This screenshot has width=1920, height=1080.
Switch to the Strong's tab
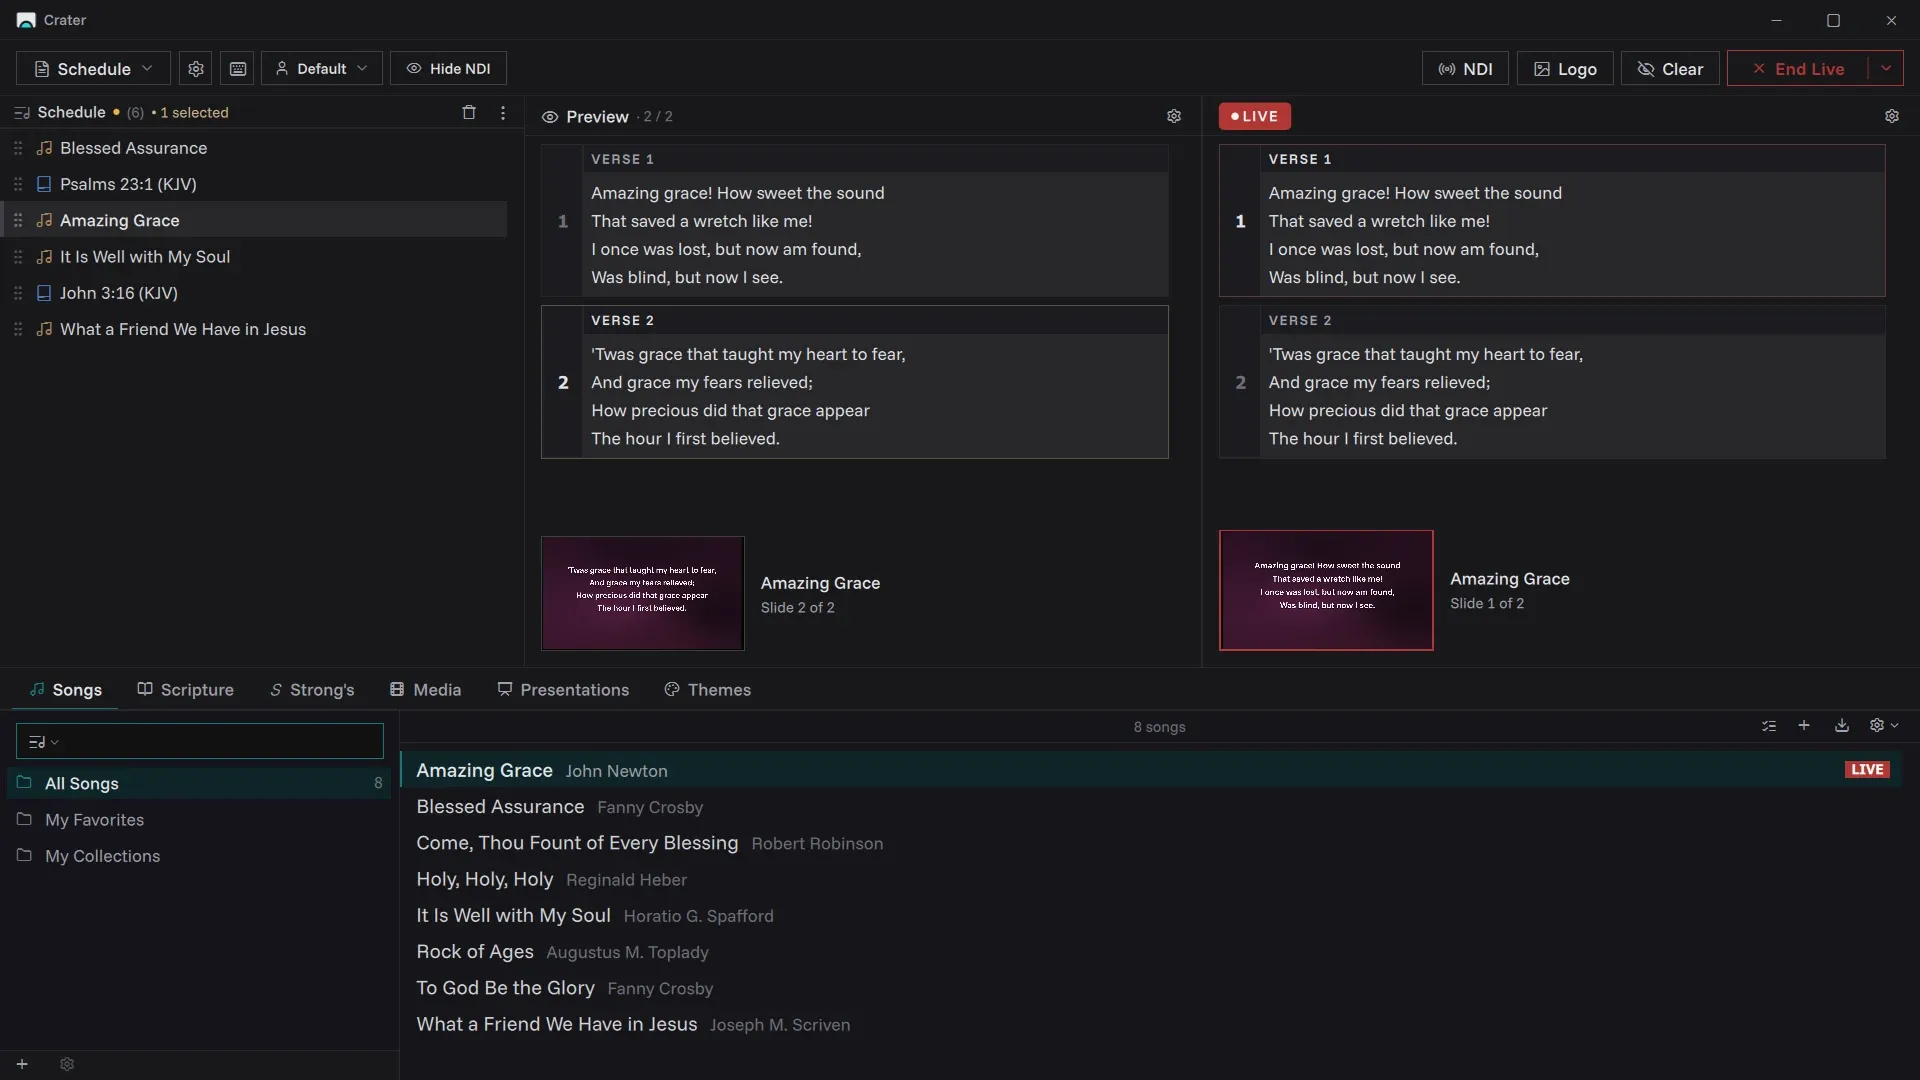click(x=312, y=690)
